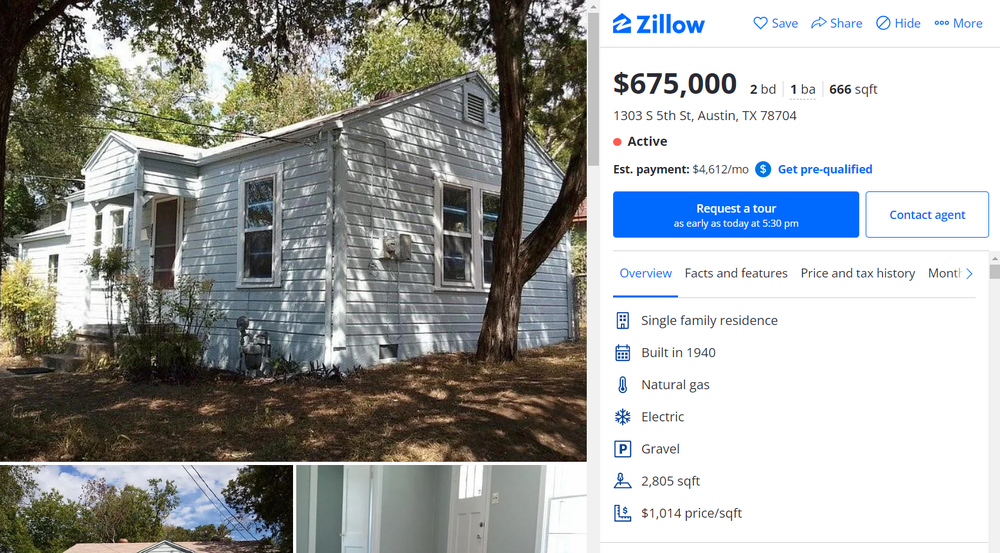The width and height of the screenshot is (1000, 553).
Task: Click the parking icon beside Gravel
Action: point(622,449)
